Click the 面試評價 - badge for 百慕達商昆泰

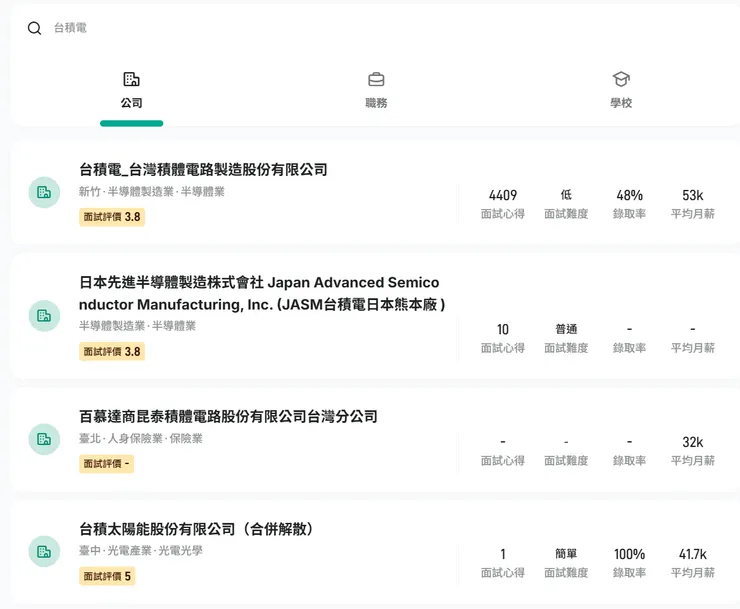(107, 464)
